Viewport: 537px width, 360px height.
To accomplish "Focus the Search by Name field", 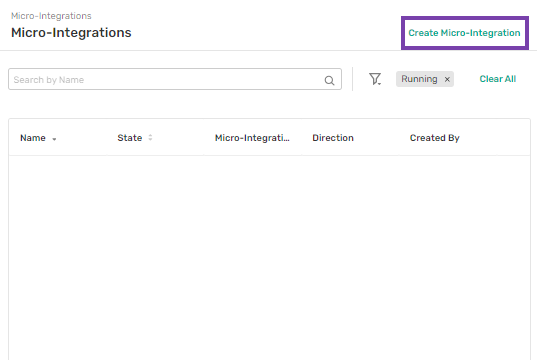I will [x=175, y=79].
